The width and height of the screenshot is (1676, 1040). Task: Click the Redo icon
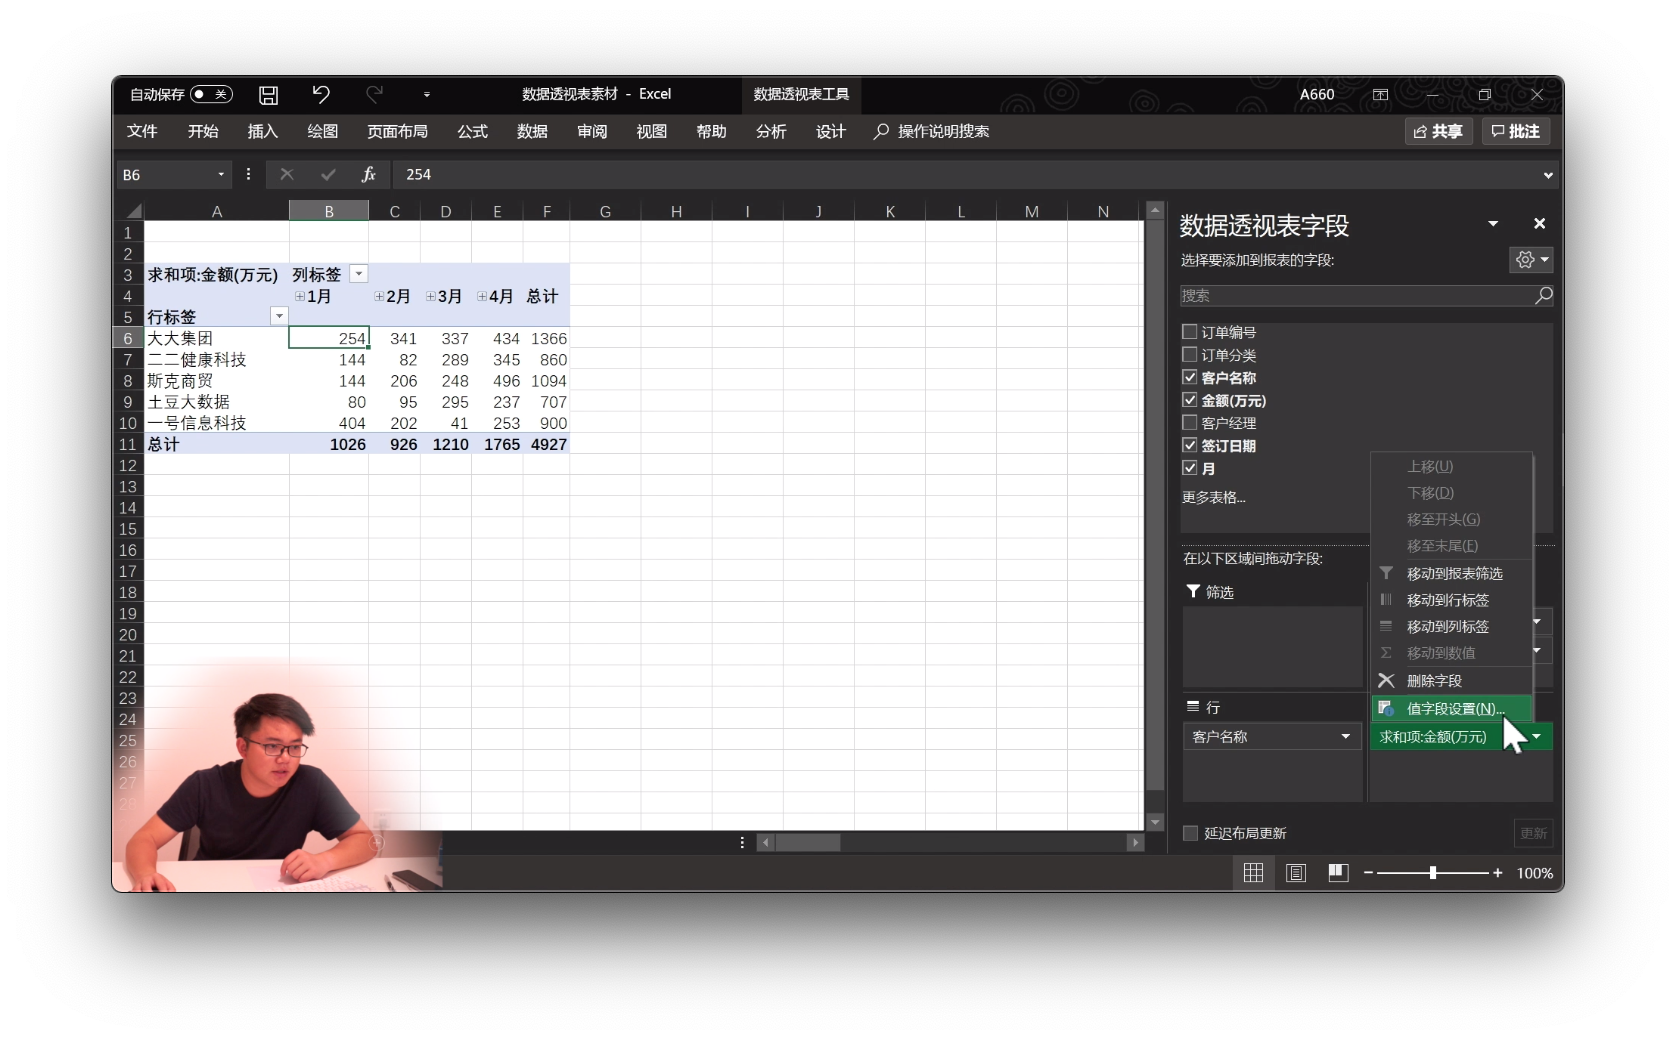pos(374,94)
